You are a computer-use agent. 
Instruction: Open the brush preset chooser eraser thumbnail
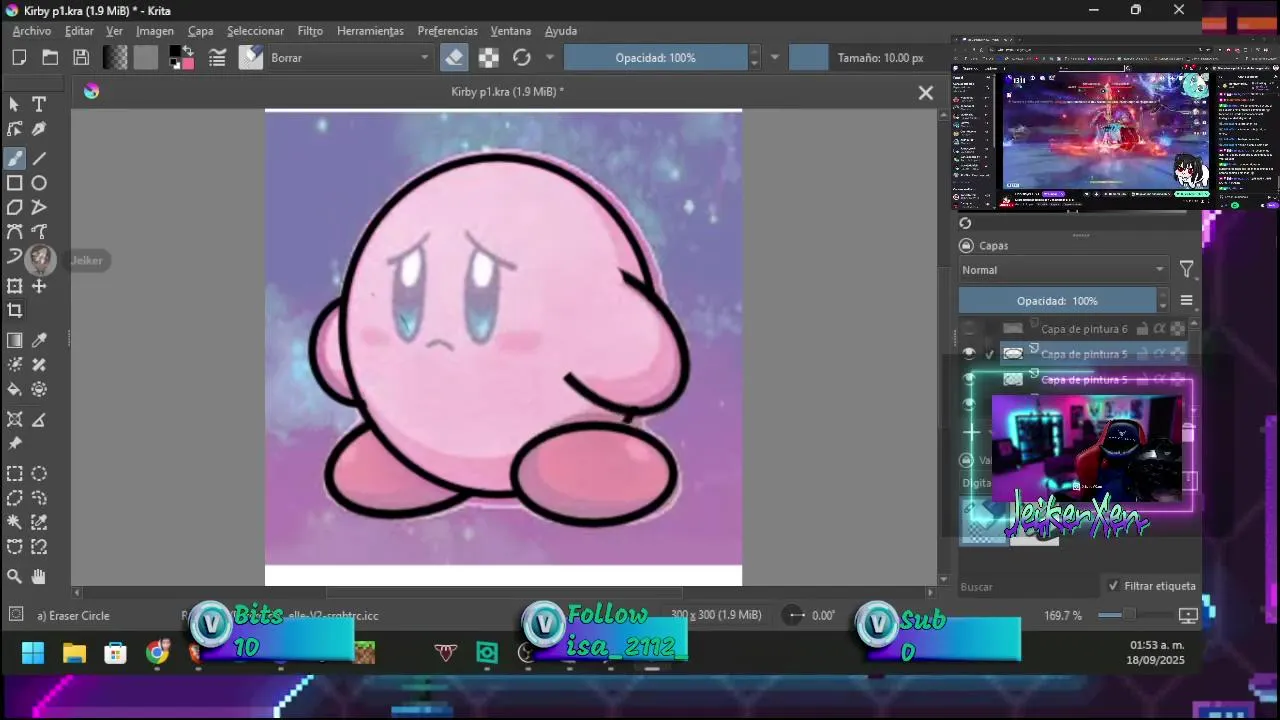[x=250, y=58]
